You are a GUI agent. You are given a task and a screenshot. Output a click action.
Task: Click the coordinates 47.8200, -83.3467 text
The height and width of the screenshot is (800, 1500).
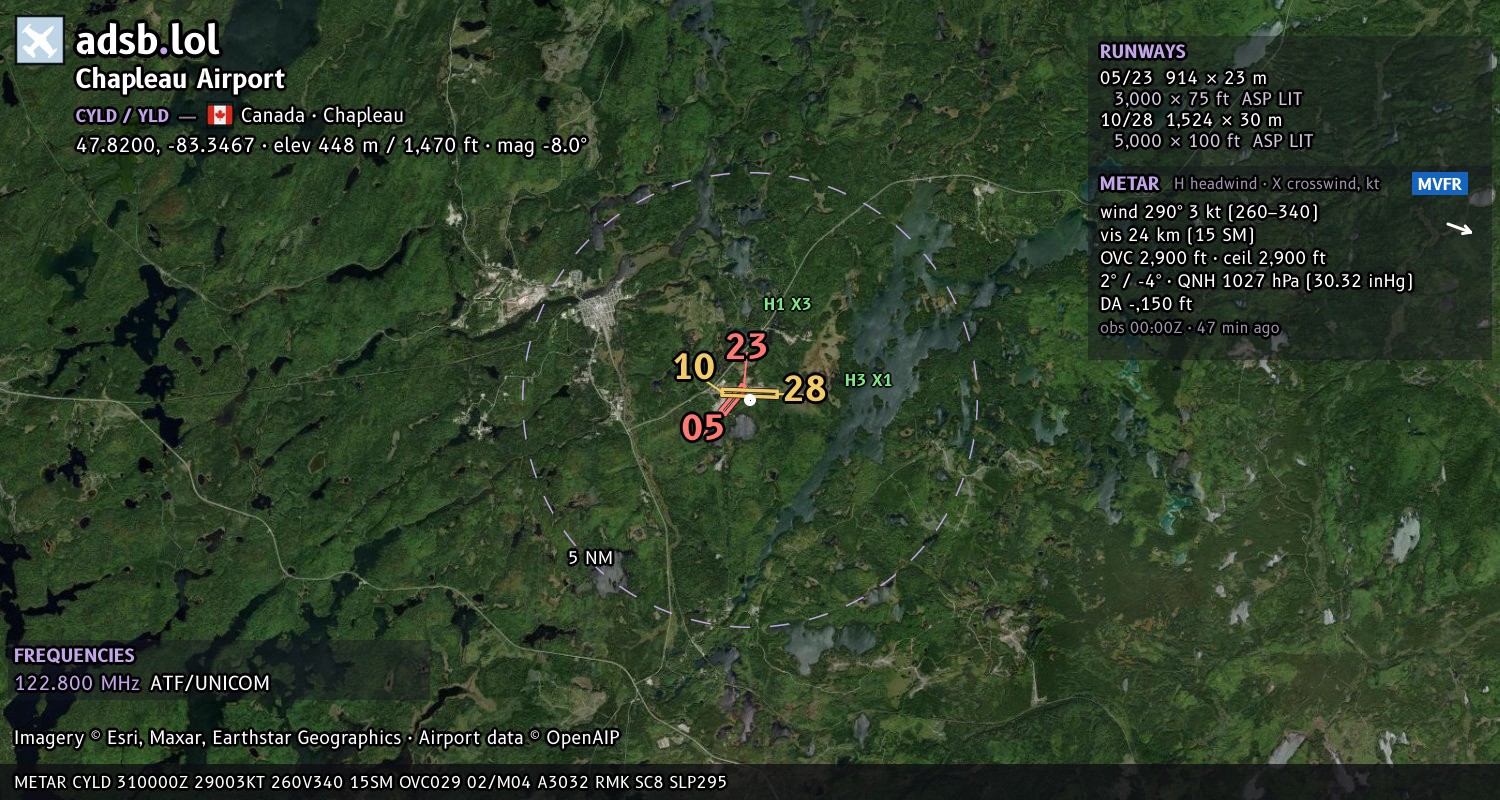(165, 145)
